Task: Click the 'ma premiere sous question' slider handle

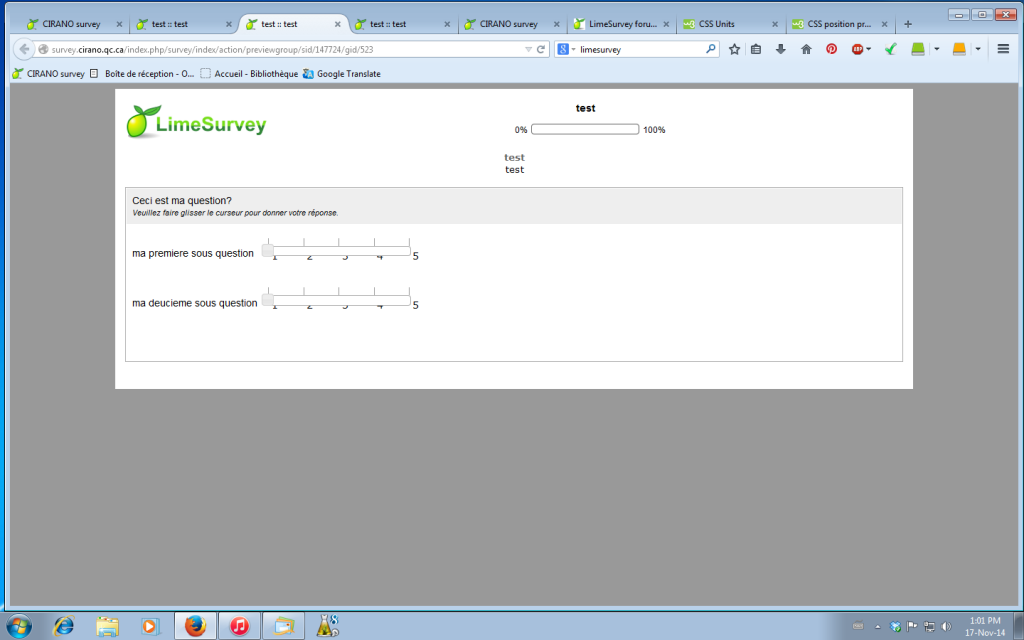Action: [267, 251]
